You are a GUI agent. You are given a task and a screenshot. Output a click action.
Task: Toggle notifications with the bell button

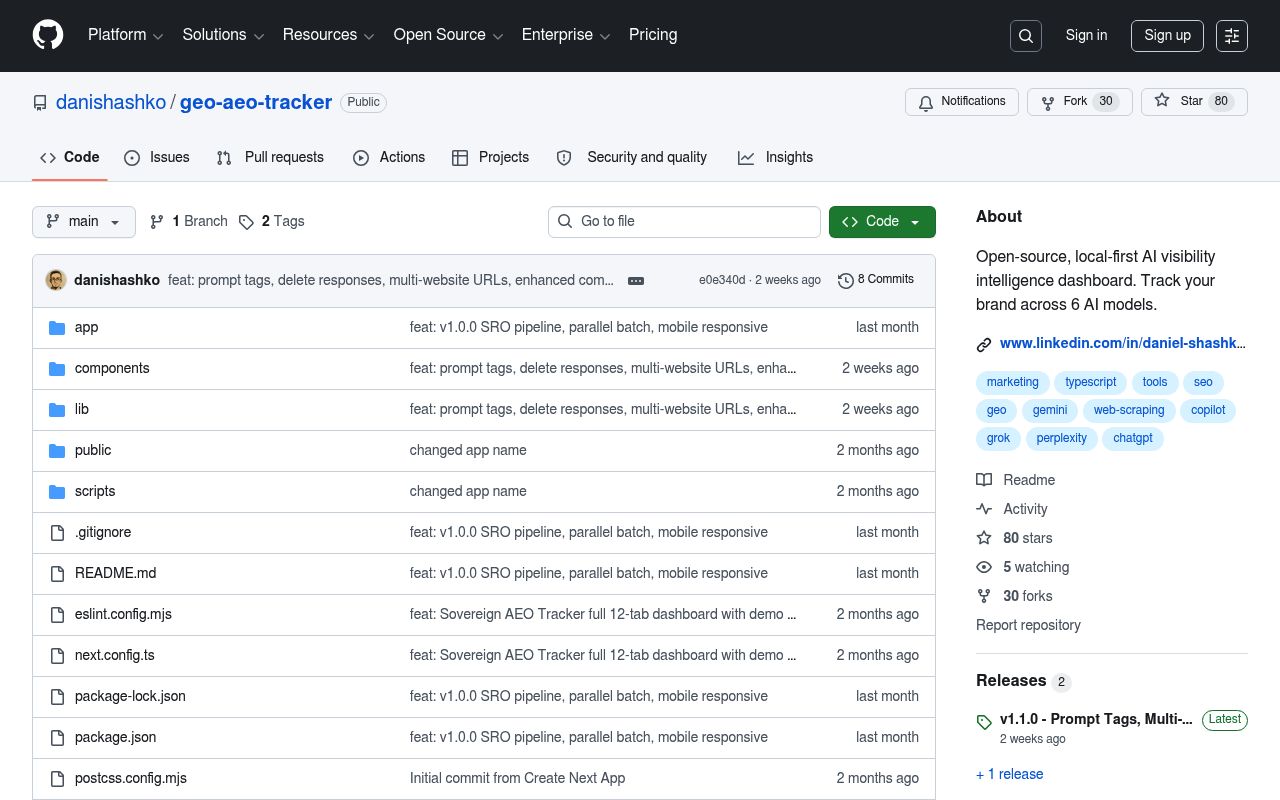click(x=961, y=102)
